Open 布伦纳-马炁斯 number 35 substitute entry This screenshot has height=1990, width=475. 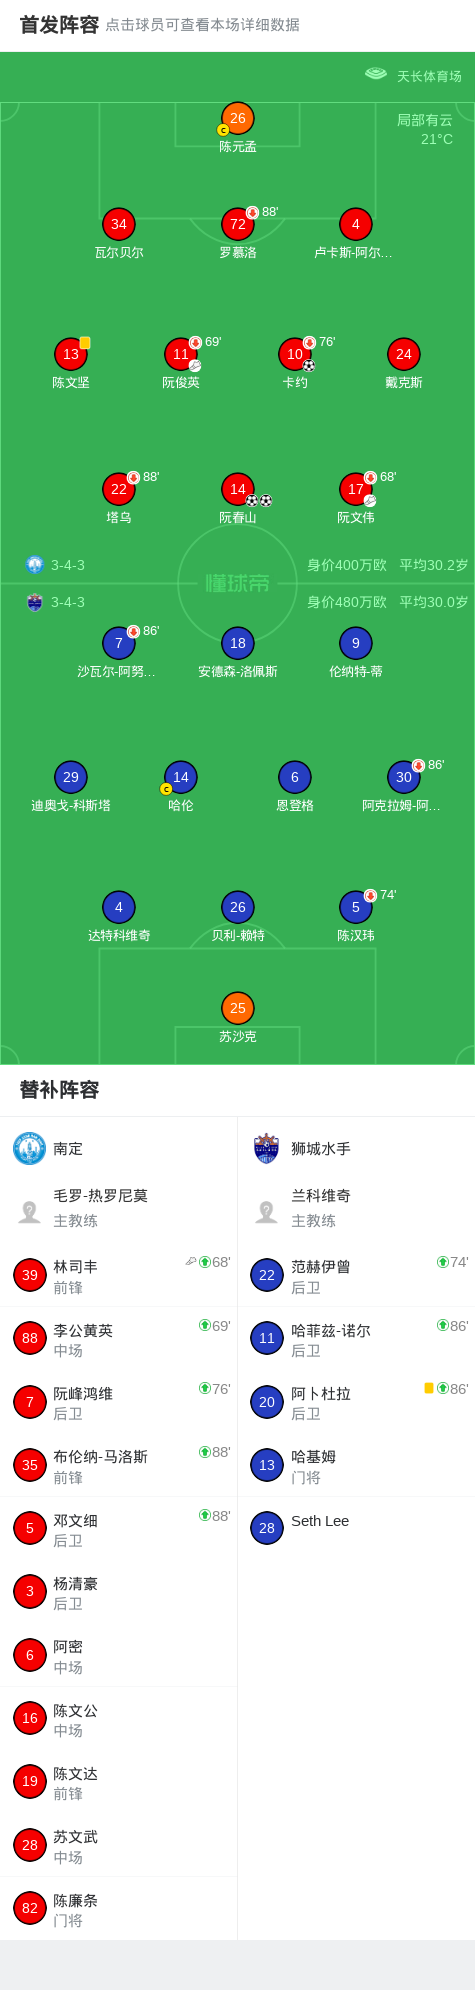point(119,1465)
